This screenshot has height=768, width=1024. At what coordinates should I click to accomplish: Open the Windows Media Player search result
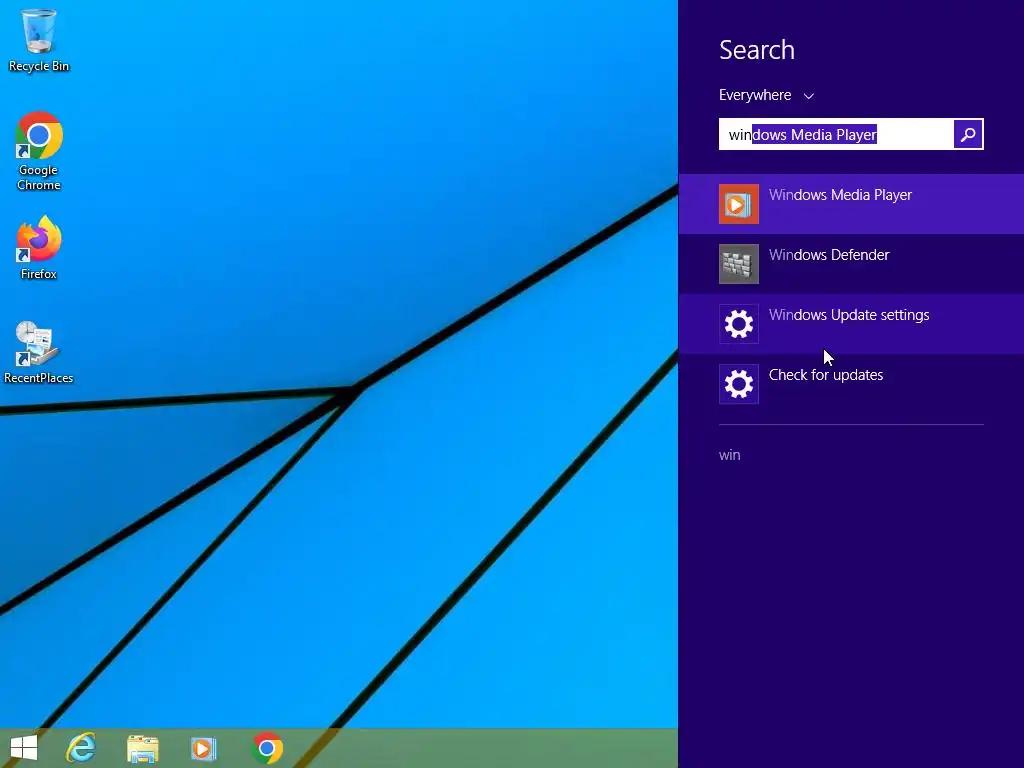[x=851, y=204]
